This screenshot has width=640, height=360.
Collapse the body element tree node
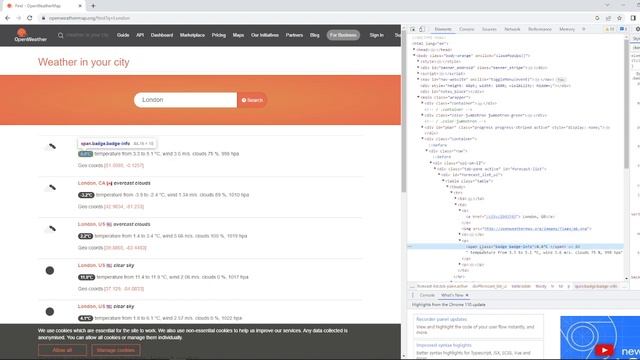(414, 56)
